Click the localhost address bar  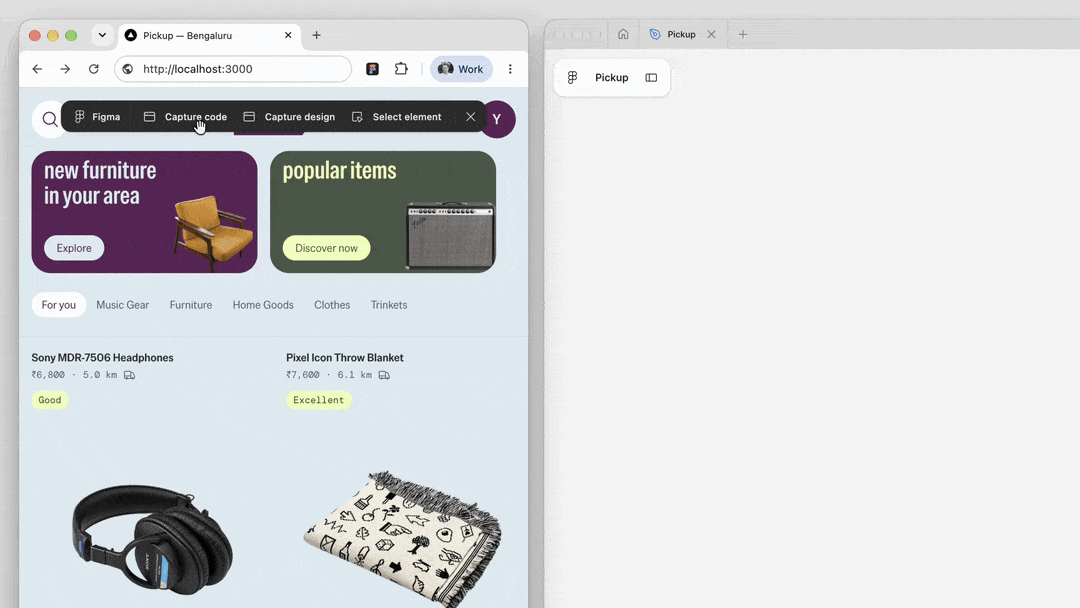[x=233, y=69]
